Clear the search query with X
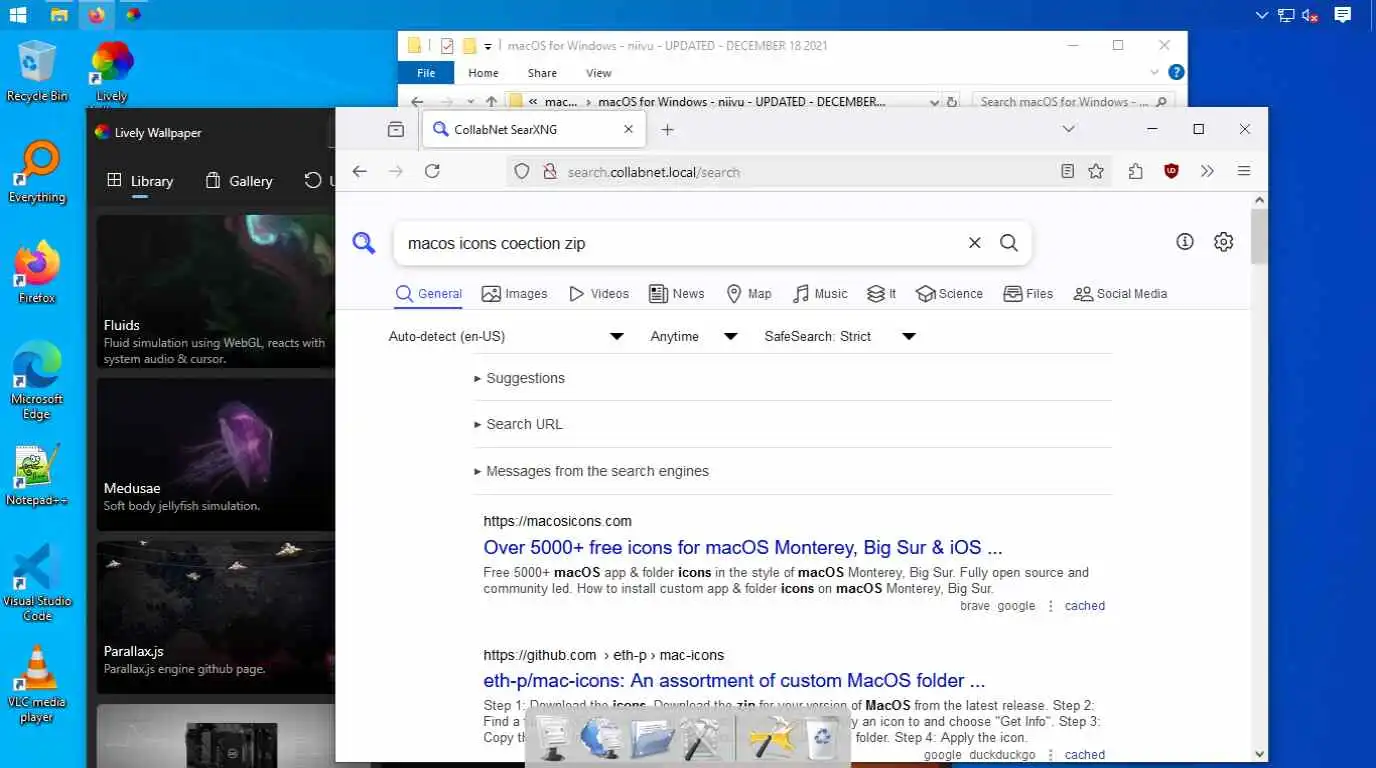This screenshot has width=1376, height=768. click(974, 243)
